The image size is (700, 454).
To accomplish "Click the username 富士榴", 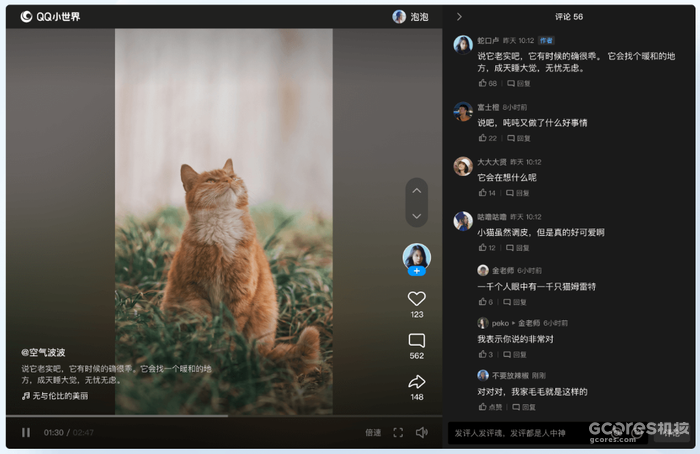I will [488, 107].
